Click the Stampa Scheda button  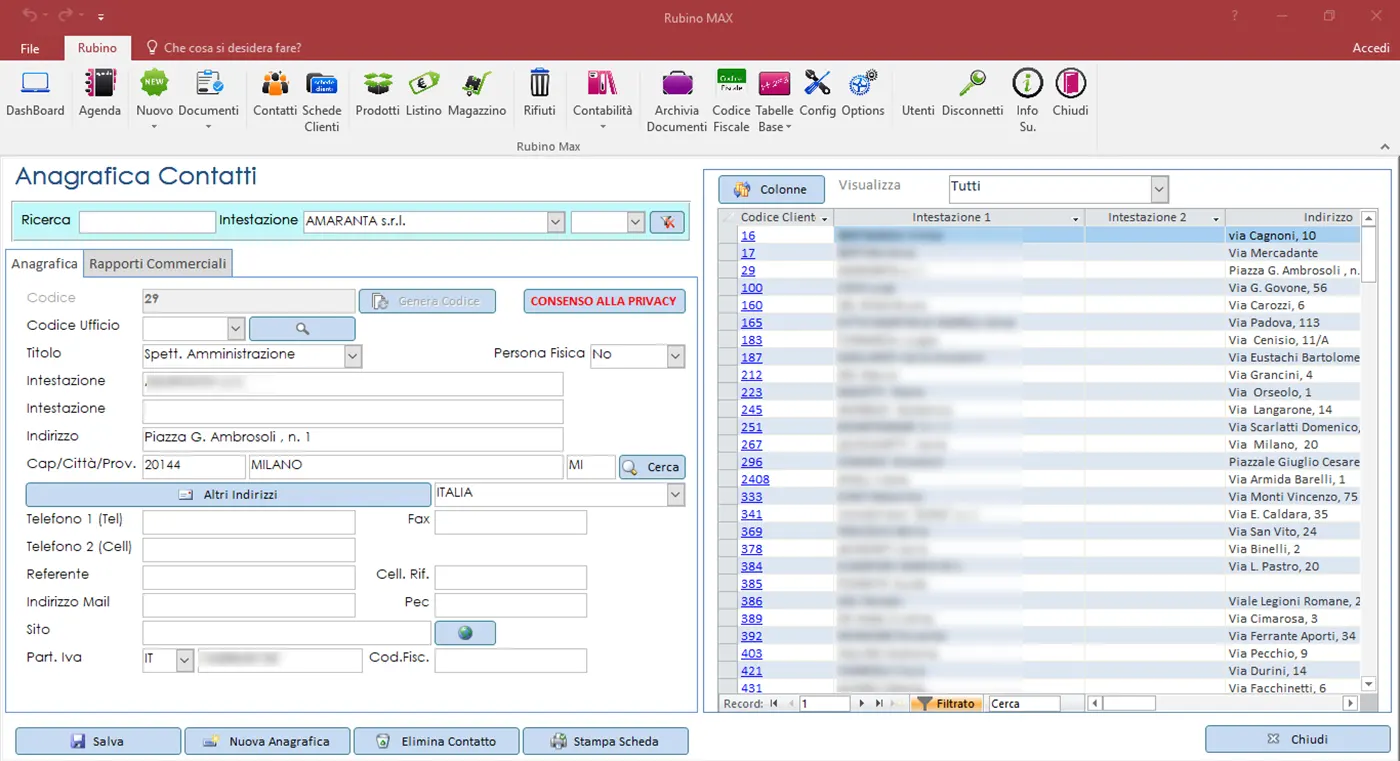(605, 741)
